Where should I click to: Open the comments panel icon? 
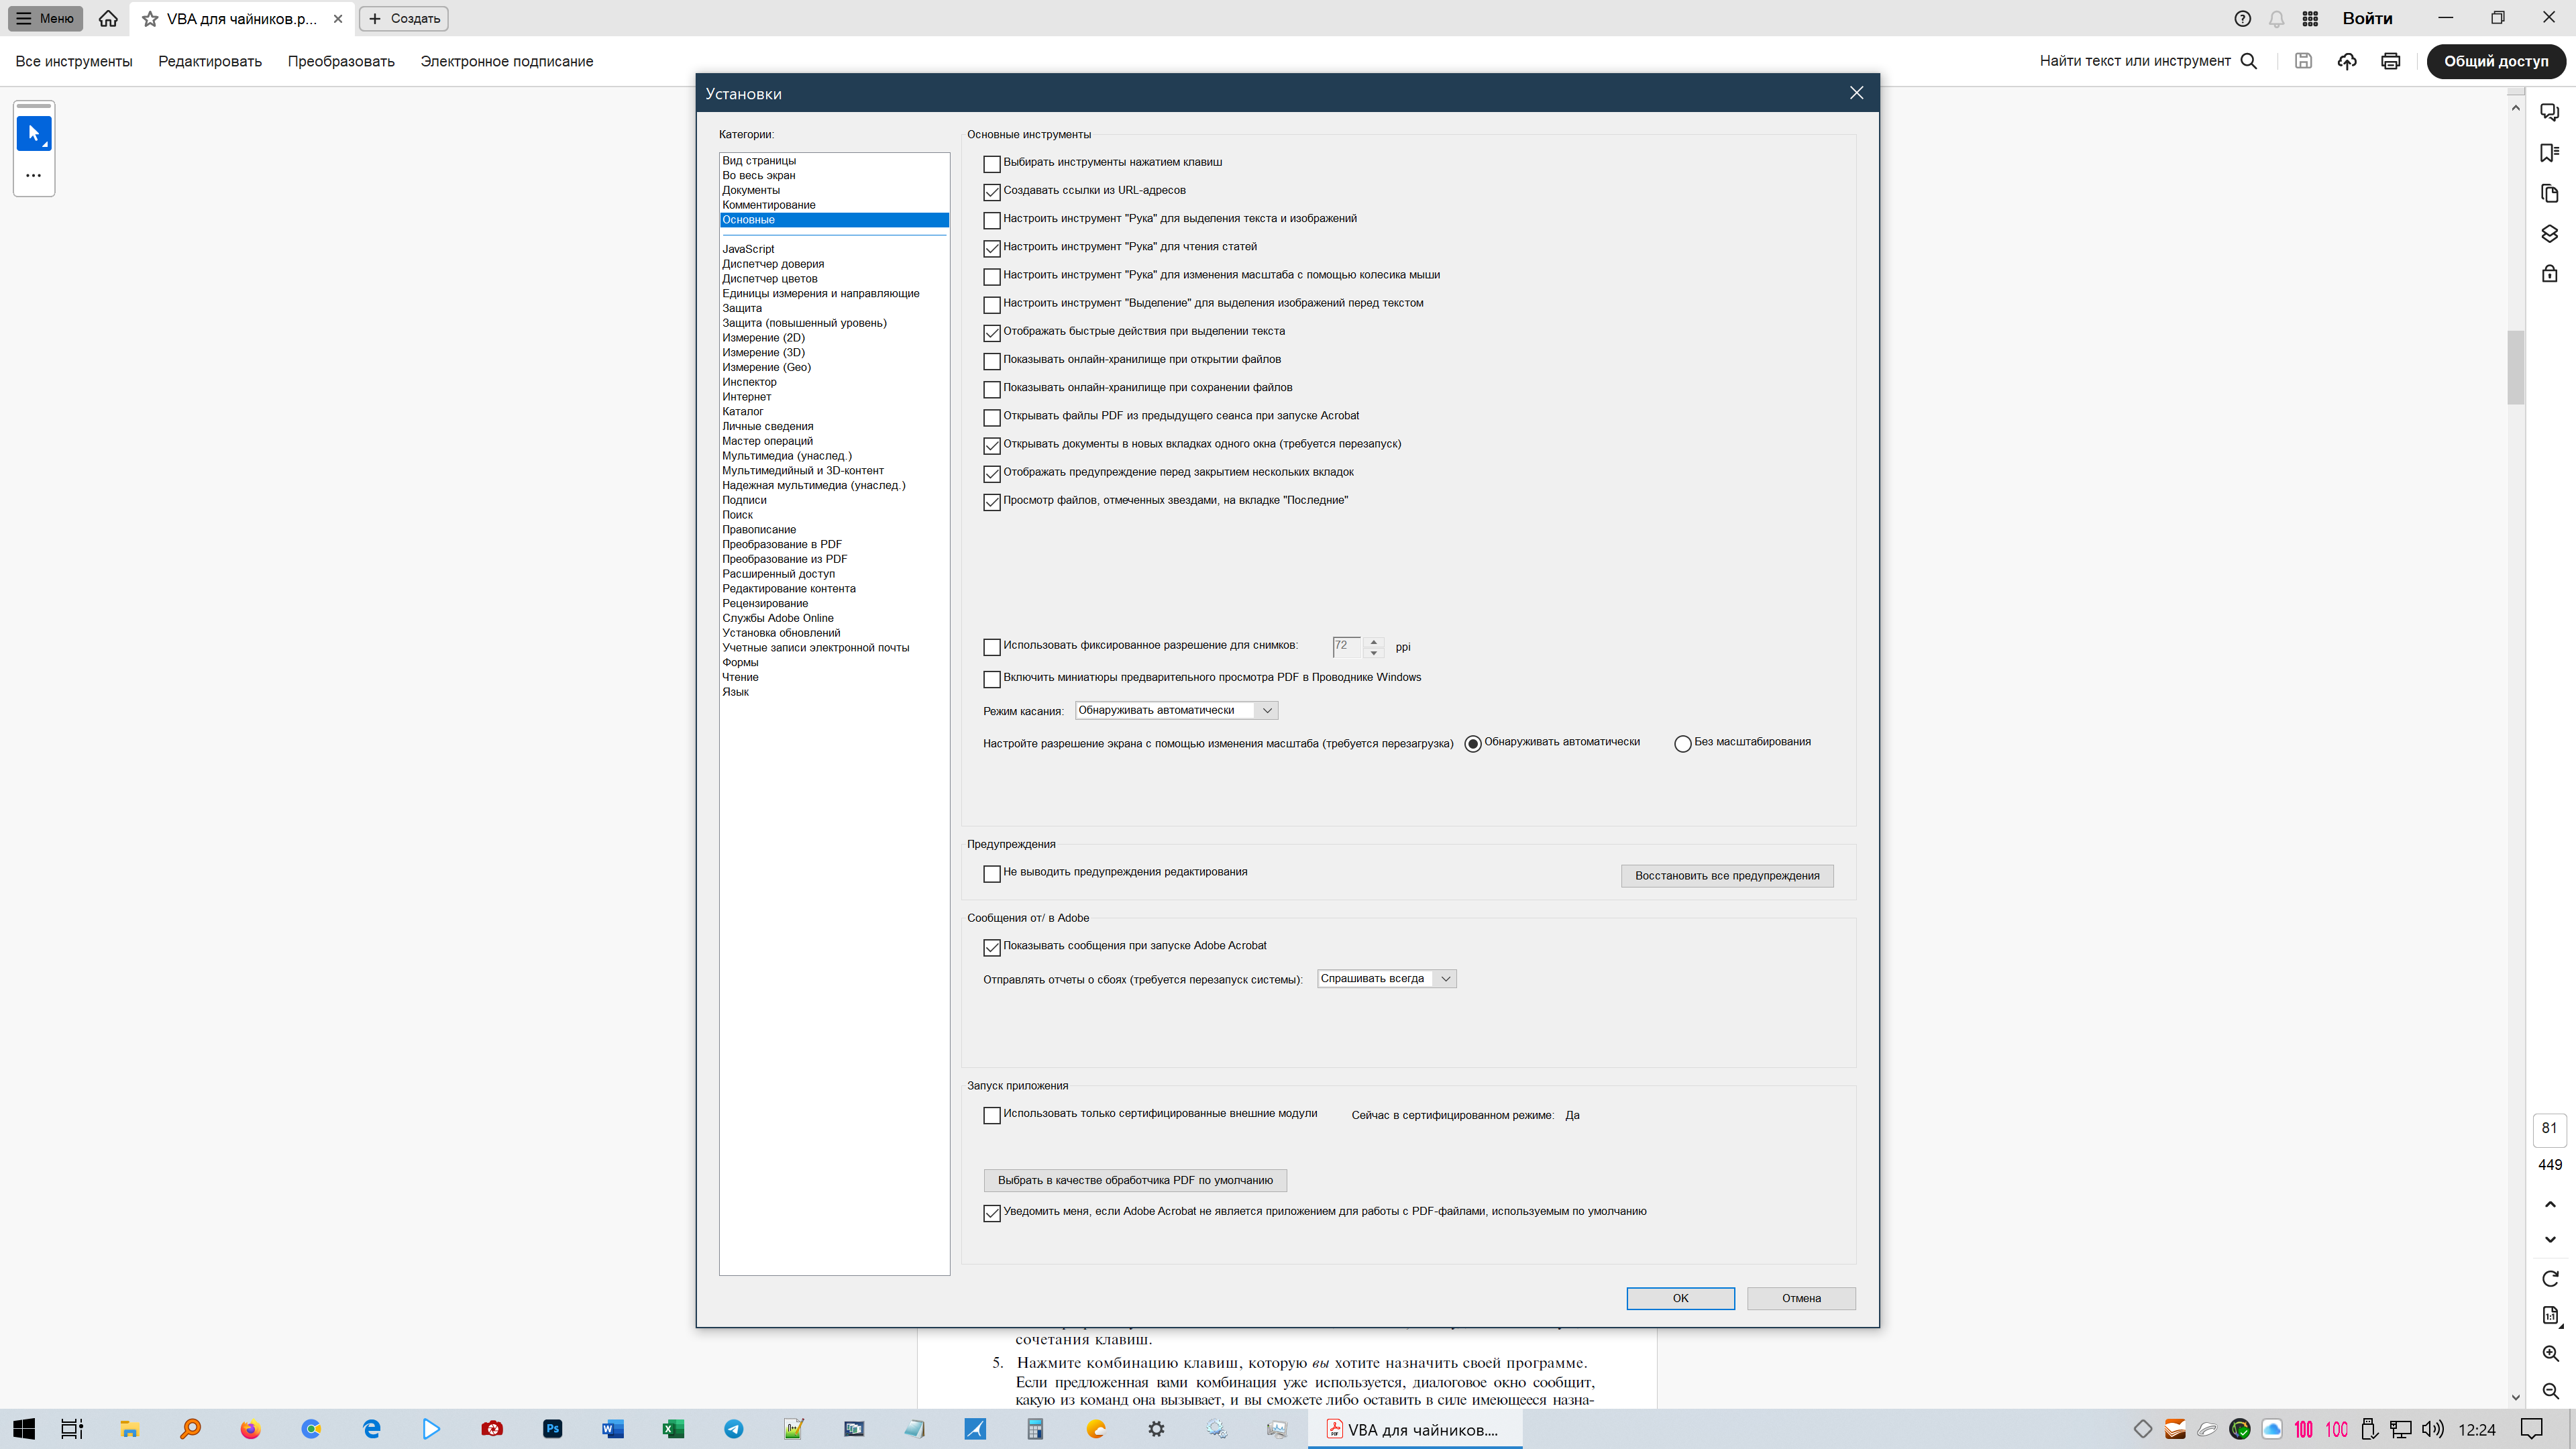(2549, 112)
